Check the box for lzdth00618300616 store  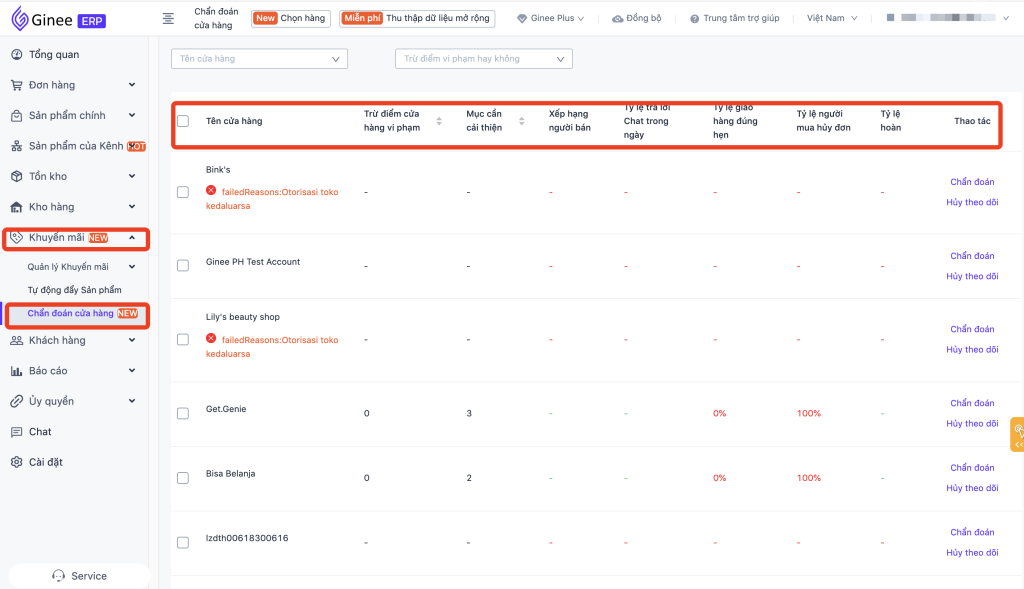click(x=183, y=543)
